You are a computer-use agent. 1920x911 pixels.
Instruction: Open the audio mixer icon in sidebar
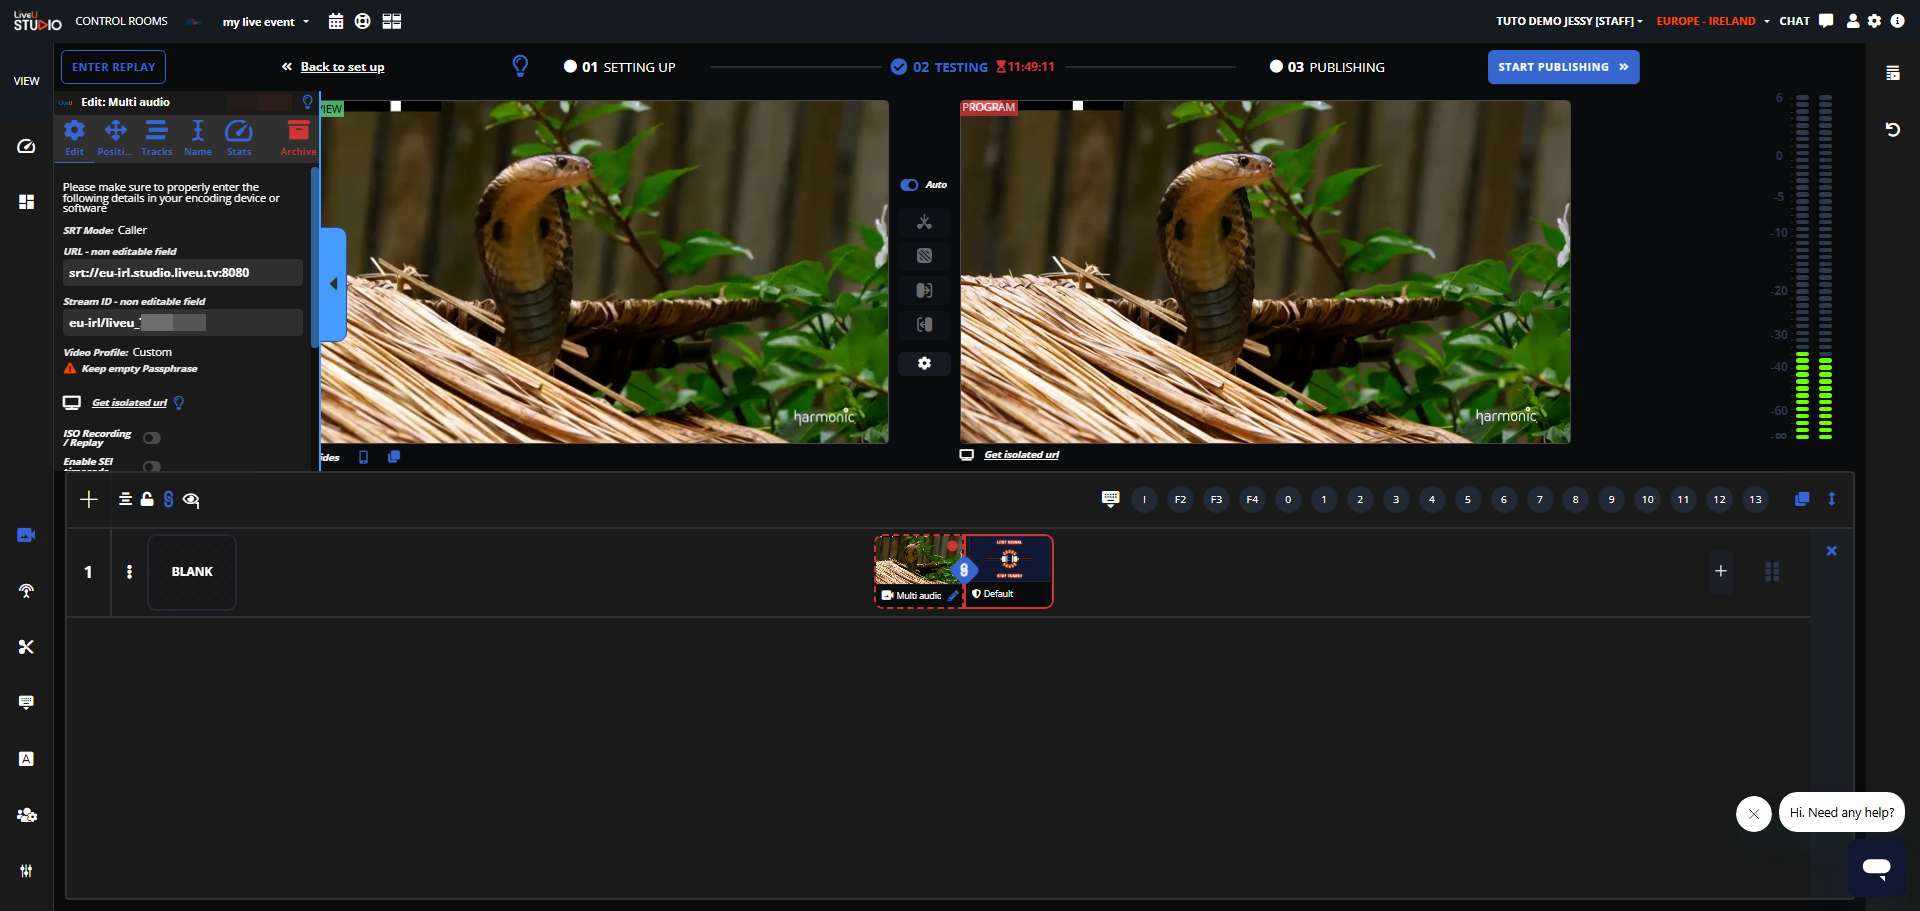(x=26, y=871)
